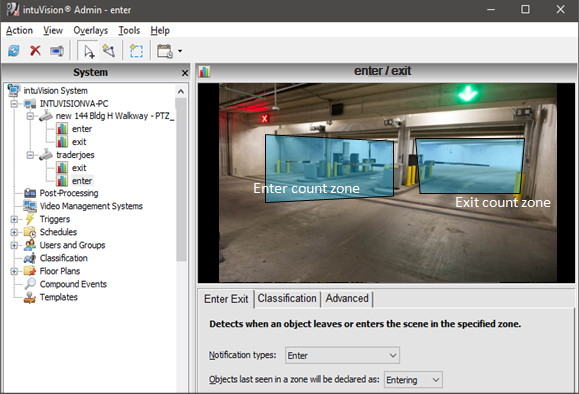Select the arrow pointer tool

coord(88,51)
